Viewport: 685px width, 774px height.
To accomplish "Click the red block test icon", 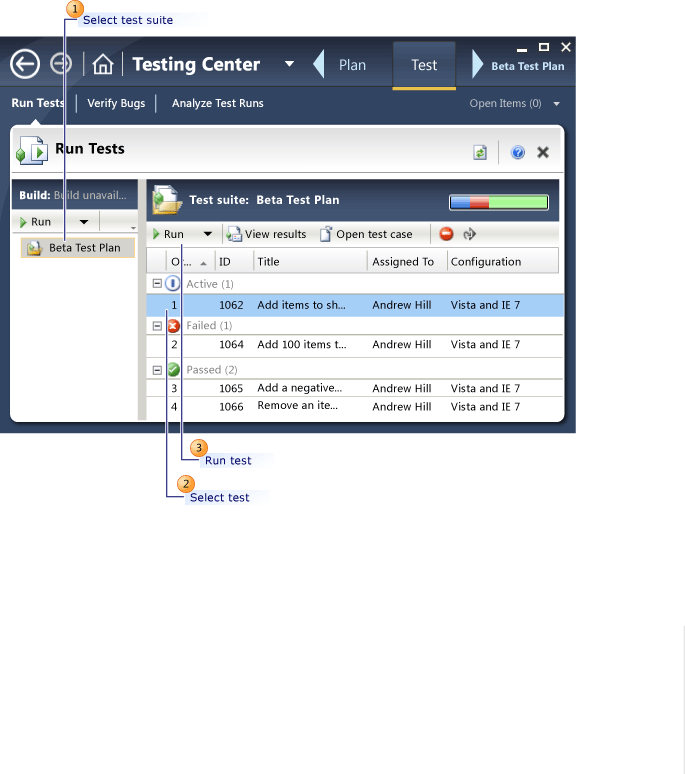I will point(446,233).
